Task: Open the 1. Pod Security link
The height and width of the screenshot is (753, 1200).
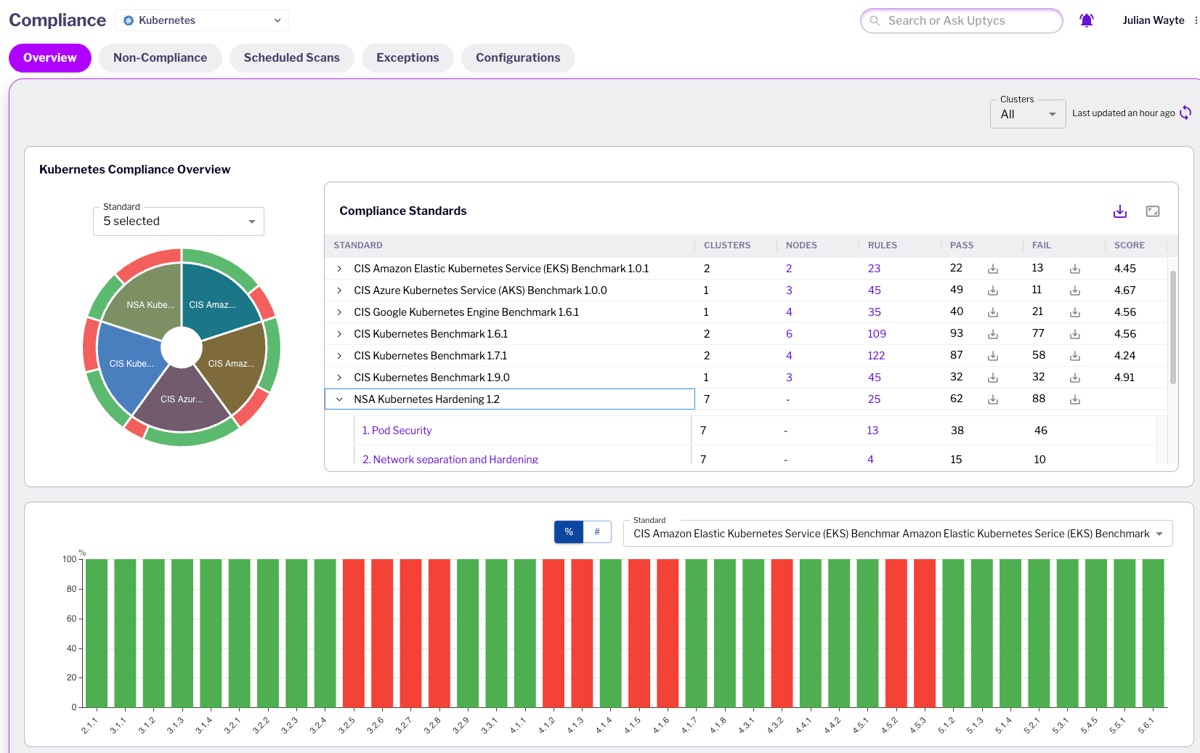Action: (397, 431)
